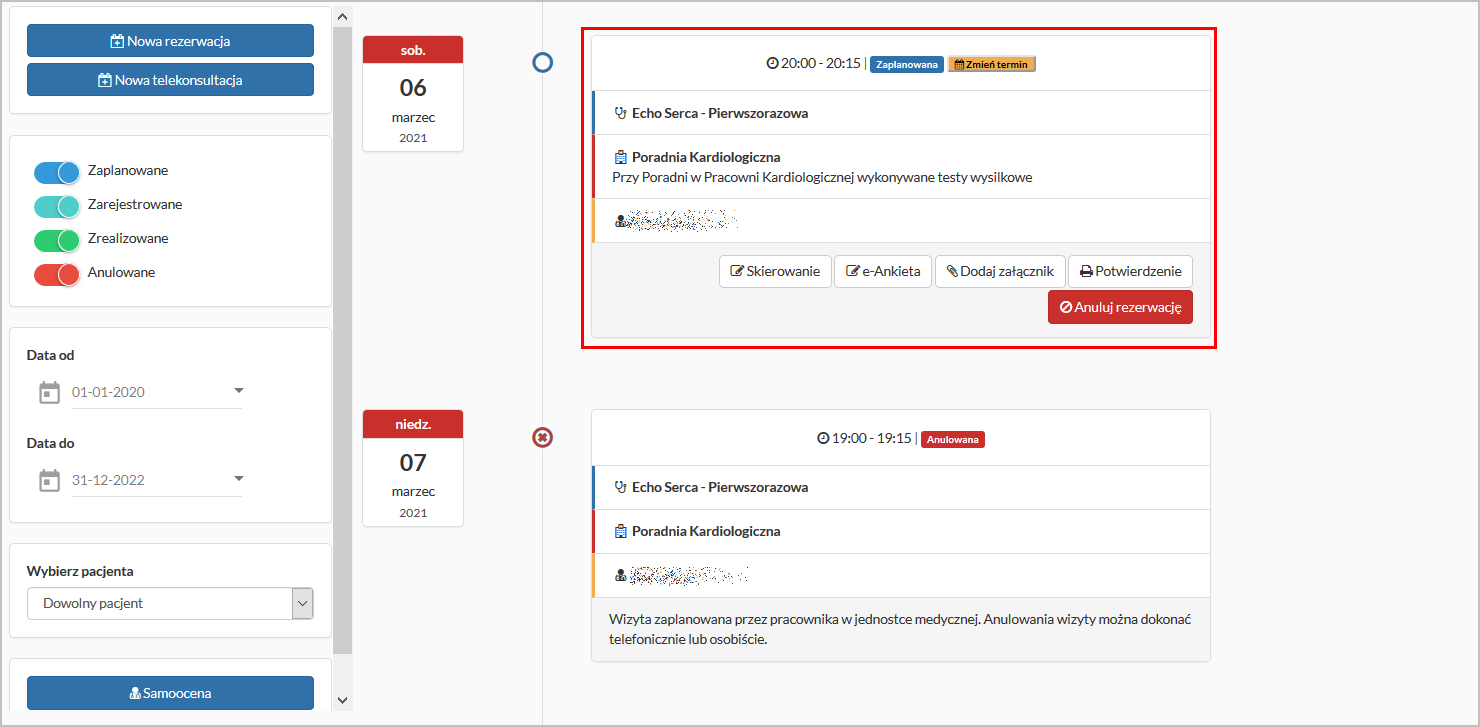Disable the Zarejestrowane filter switch

click(x=57, y=206)
